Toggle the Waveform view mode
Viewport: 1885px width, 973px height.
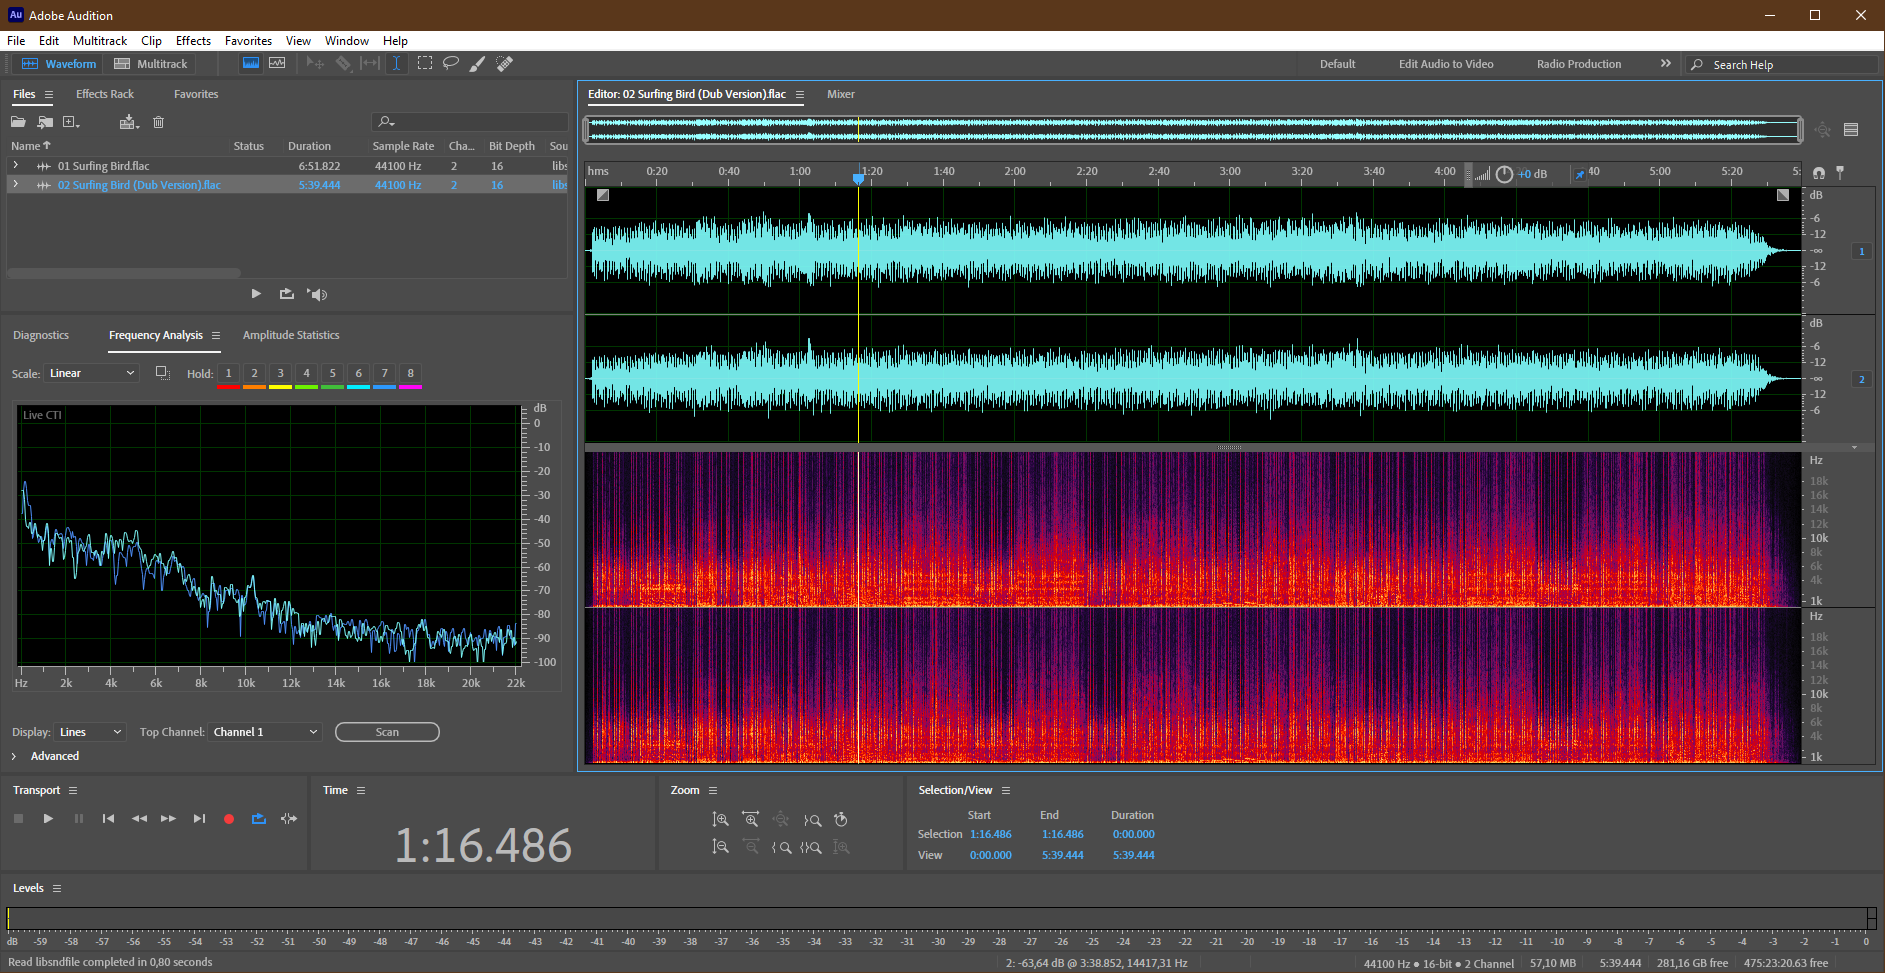pos(59,63)
